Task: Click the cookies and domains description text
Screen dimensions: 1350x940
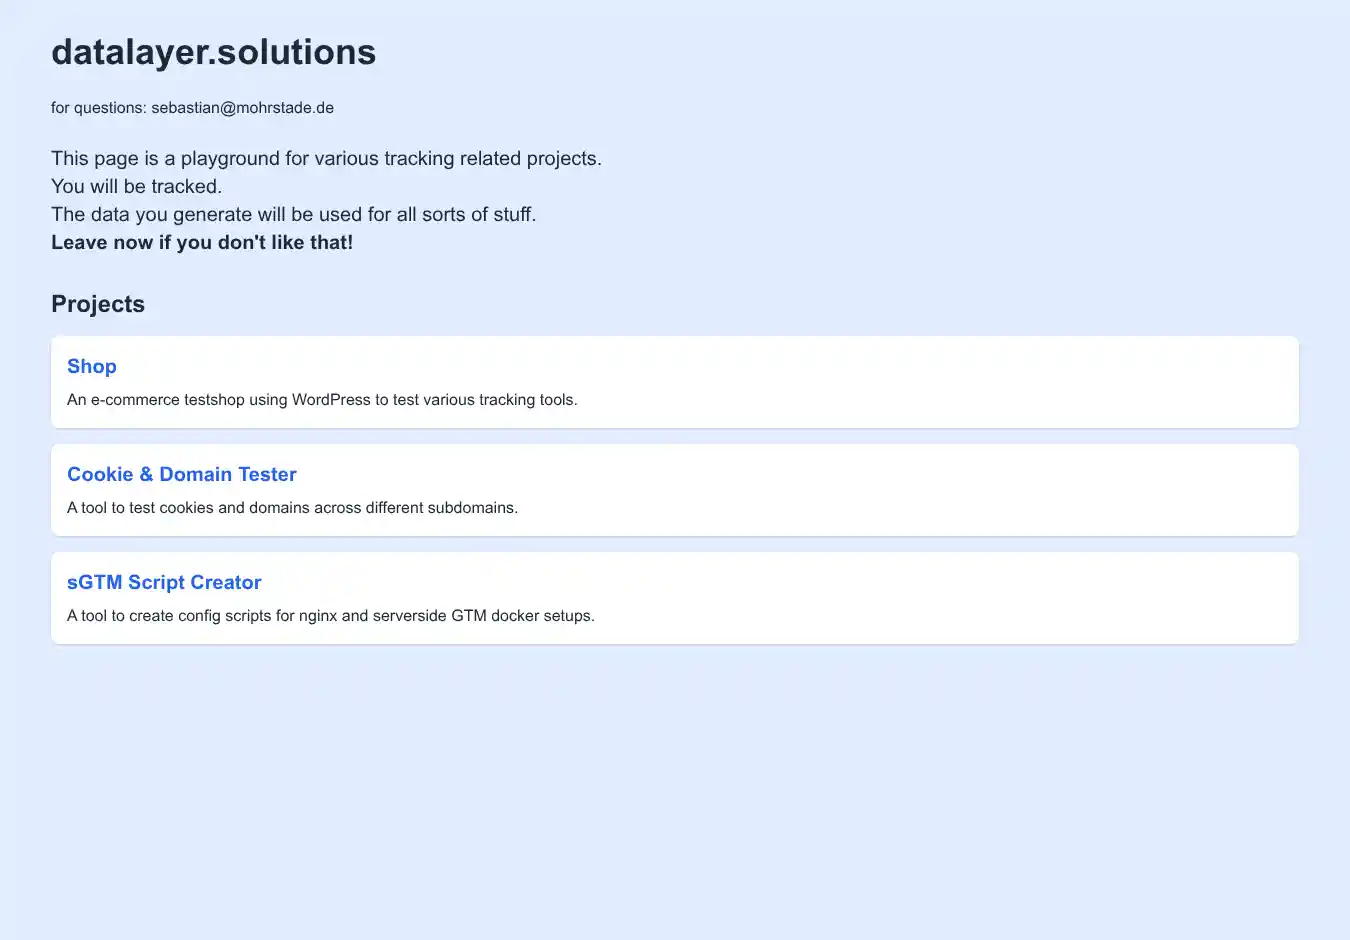Action: (292, 508)
